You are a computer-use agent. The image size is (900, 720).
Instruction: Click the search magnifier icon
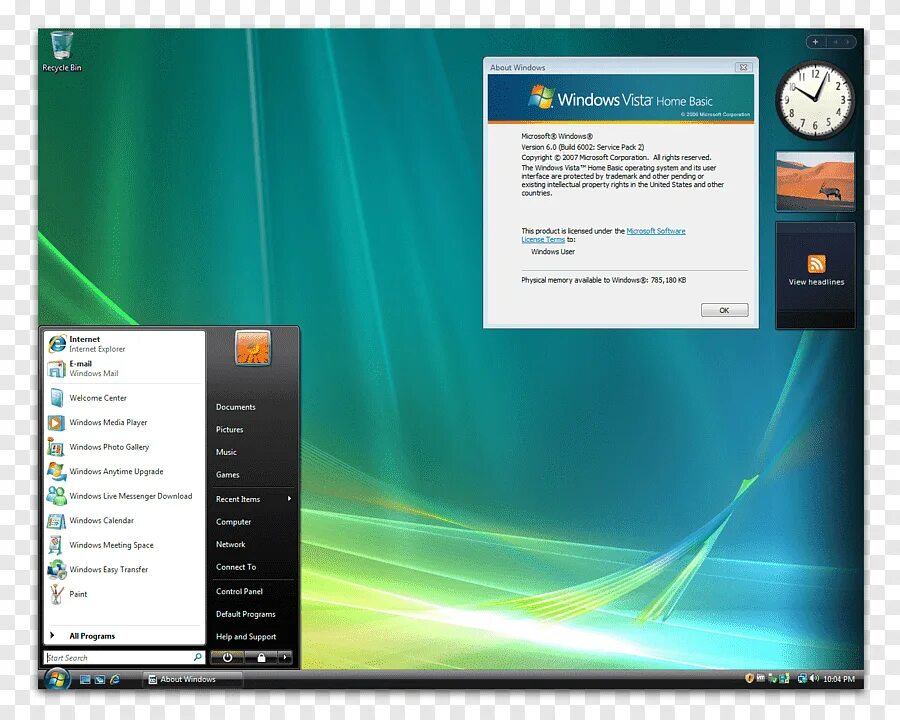pos(197,657)
